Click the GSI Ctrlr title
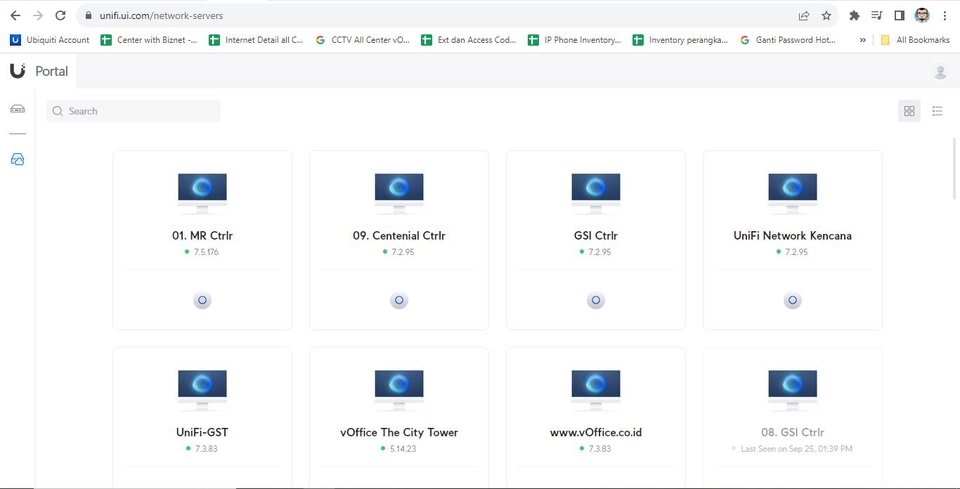This screenshot has height=489, width=960. pyautogui.click(x=596, y=236)
